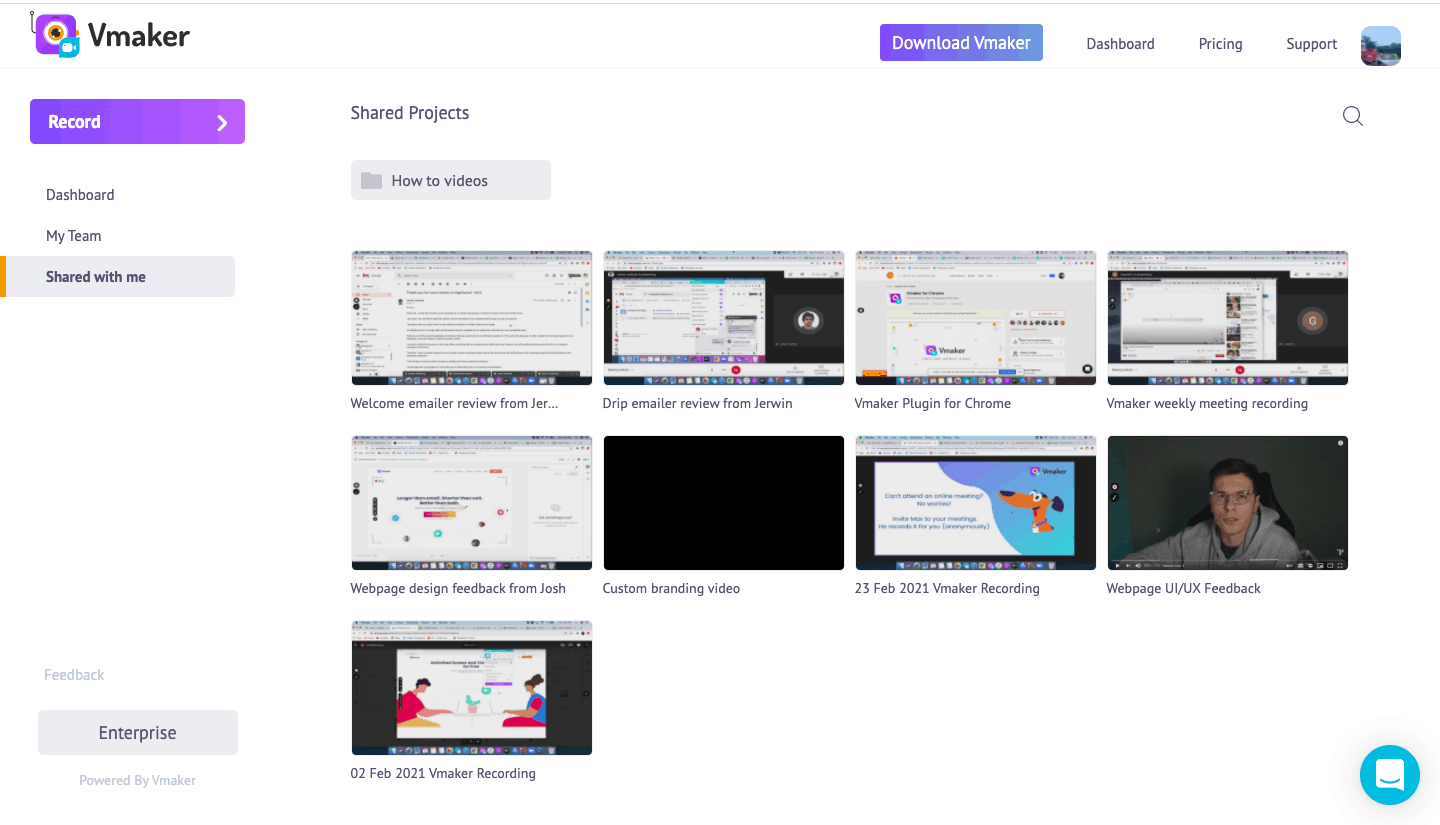Go to the Pricing page
The width and height of the screenshot is (1440, 825).
tap(1220, 44)
